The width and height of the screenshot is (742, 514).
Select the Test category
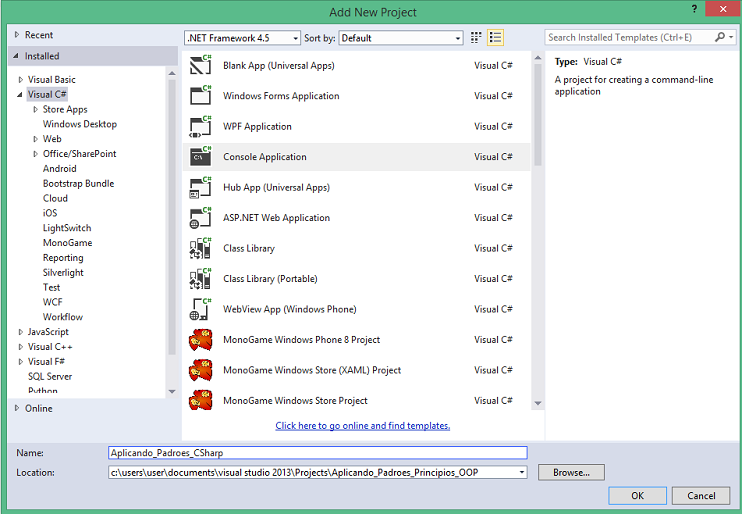click(52, 287)
